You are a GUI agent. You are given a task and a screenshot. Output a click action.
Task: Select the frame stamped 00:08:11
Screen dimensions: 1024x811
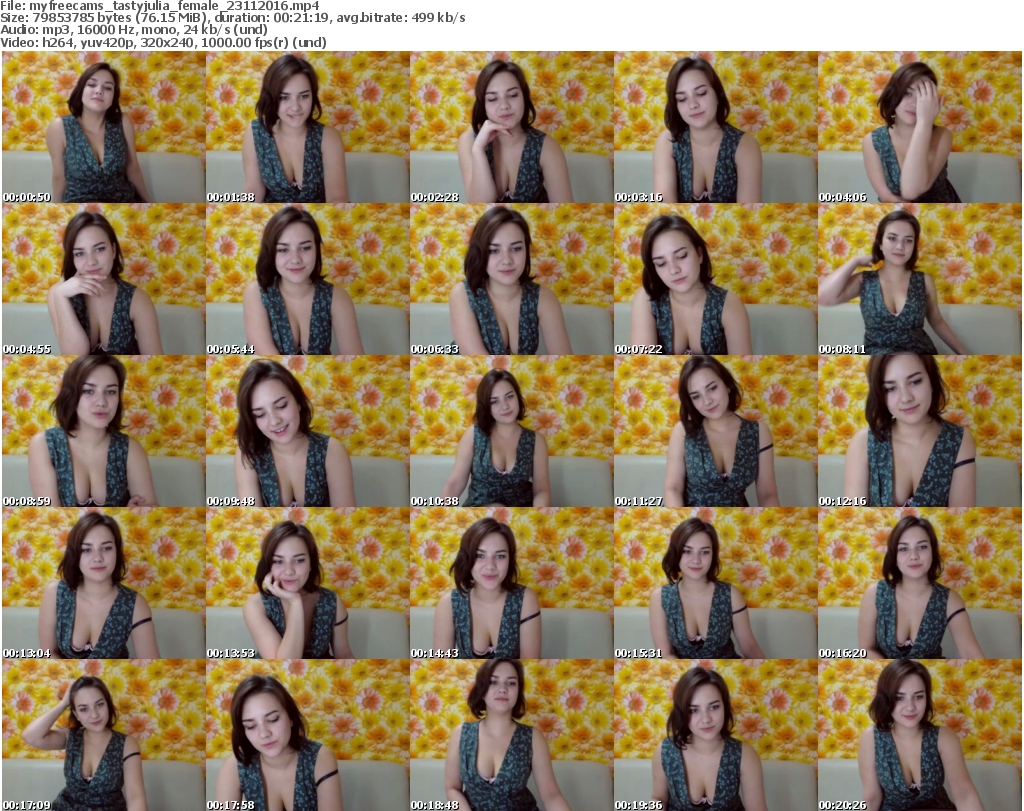[x=920, y=279]
